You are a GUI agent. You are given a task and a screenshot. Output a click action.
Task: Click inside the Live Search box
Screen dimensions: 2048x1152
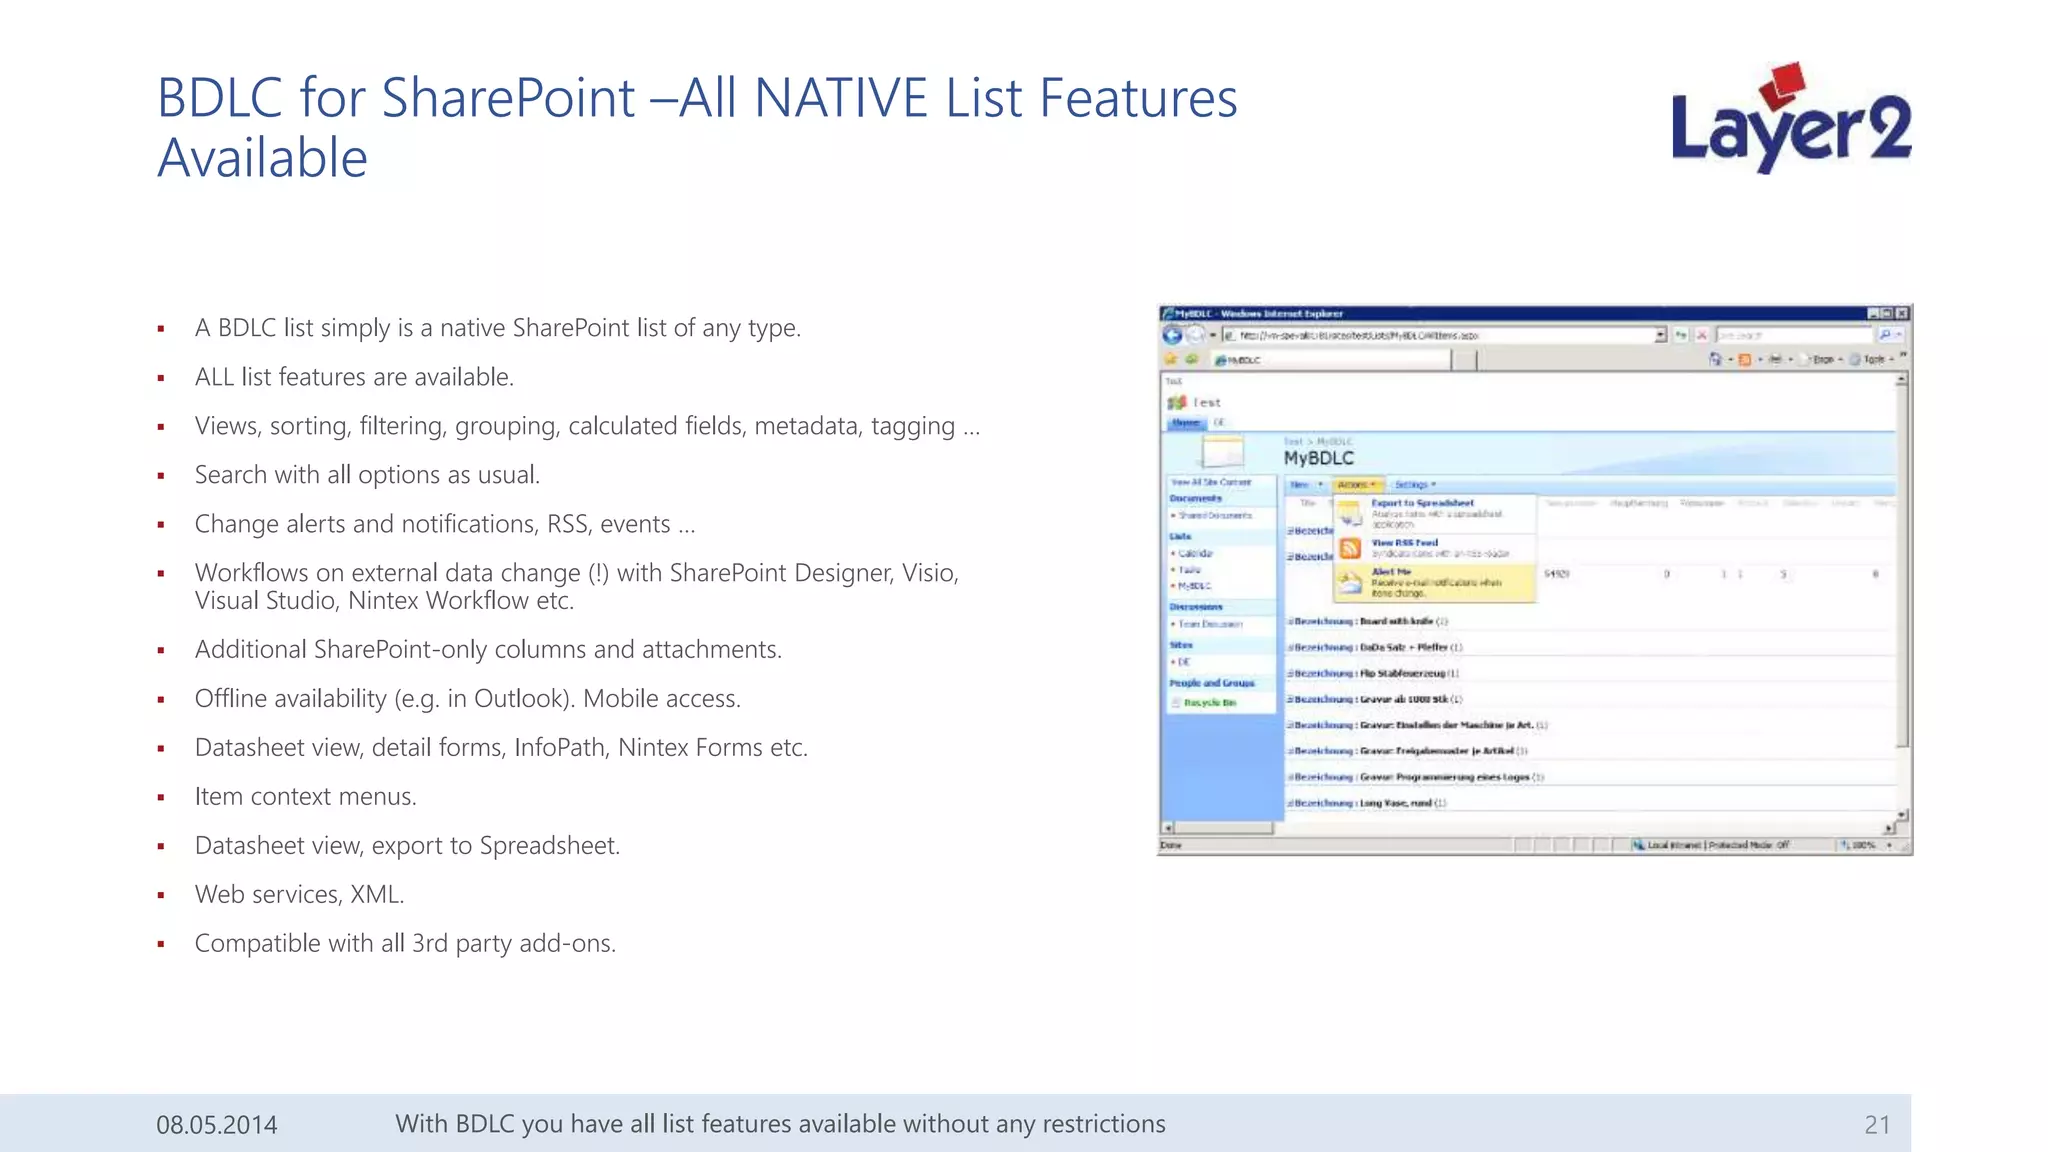click(x=1794, y=335)
